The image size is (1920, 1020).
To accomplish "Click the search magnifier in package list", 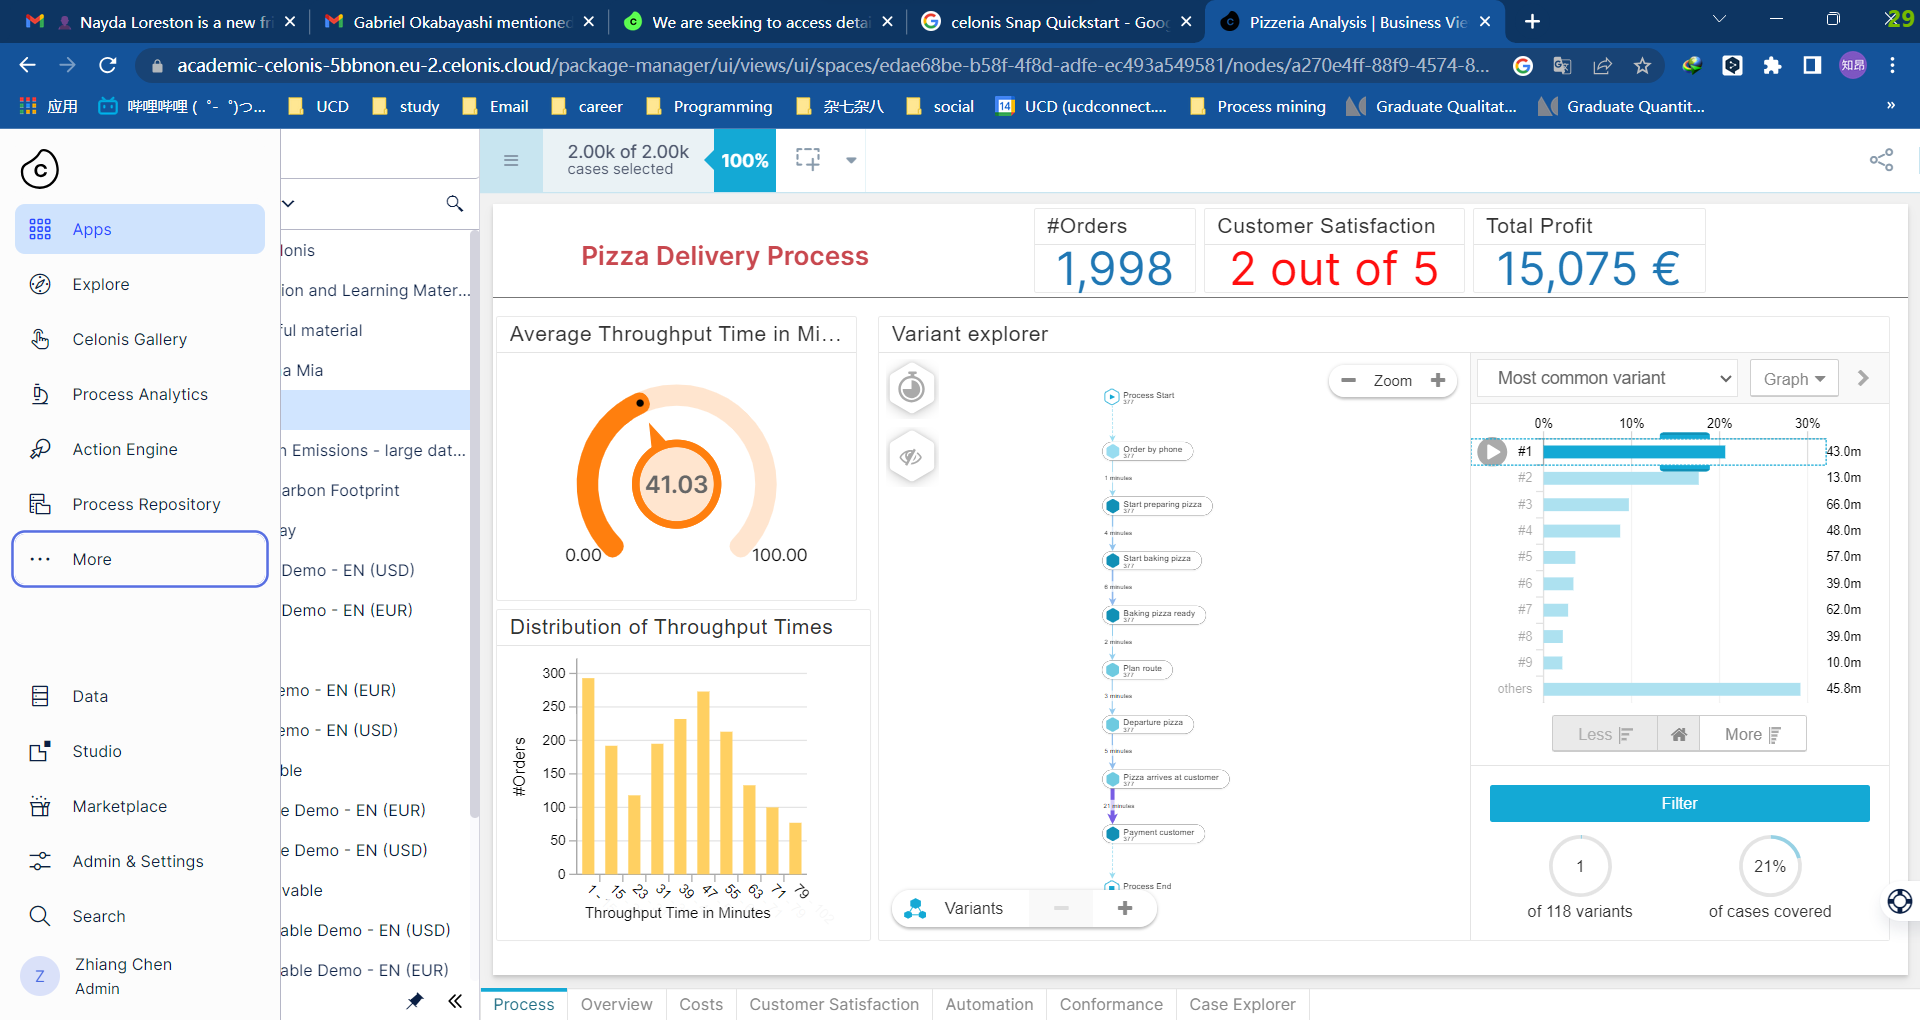I will 455,203.
